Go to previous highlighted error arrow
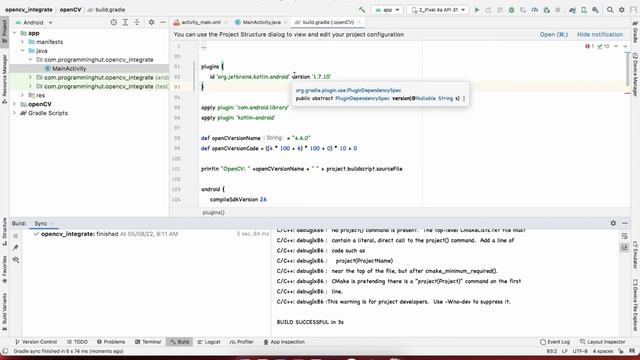 [x=616, y=46]
